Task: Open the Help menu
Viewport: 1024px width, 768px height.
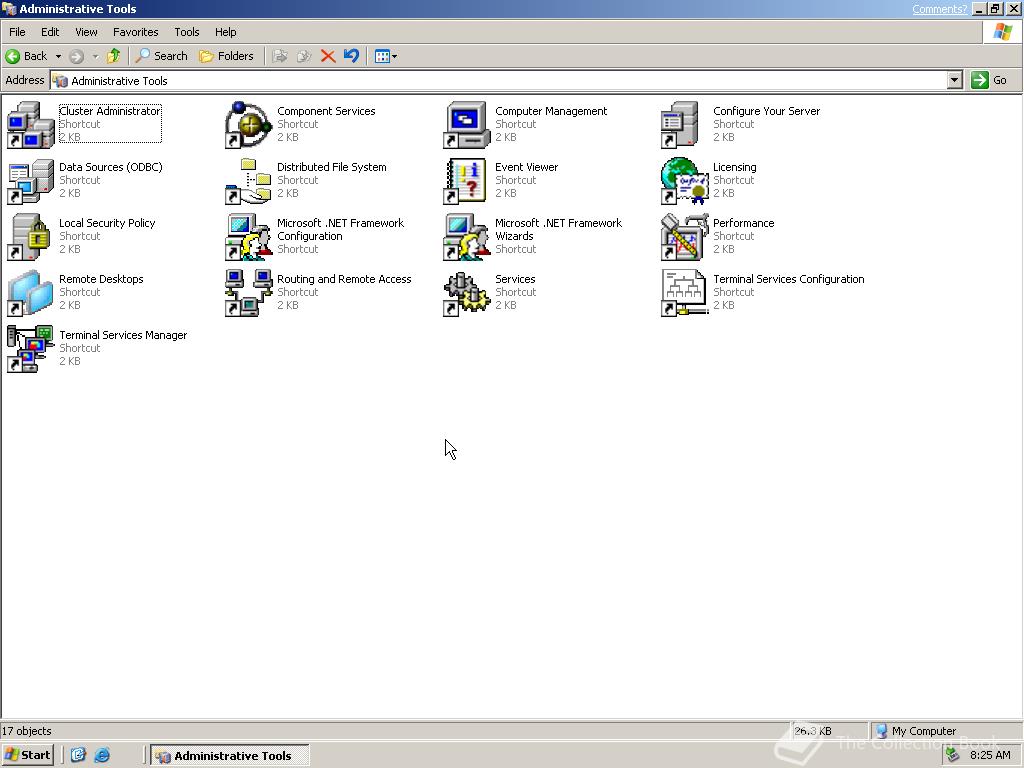Action: [x=225, y=32]
